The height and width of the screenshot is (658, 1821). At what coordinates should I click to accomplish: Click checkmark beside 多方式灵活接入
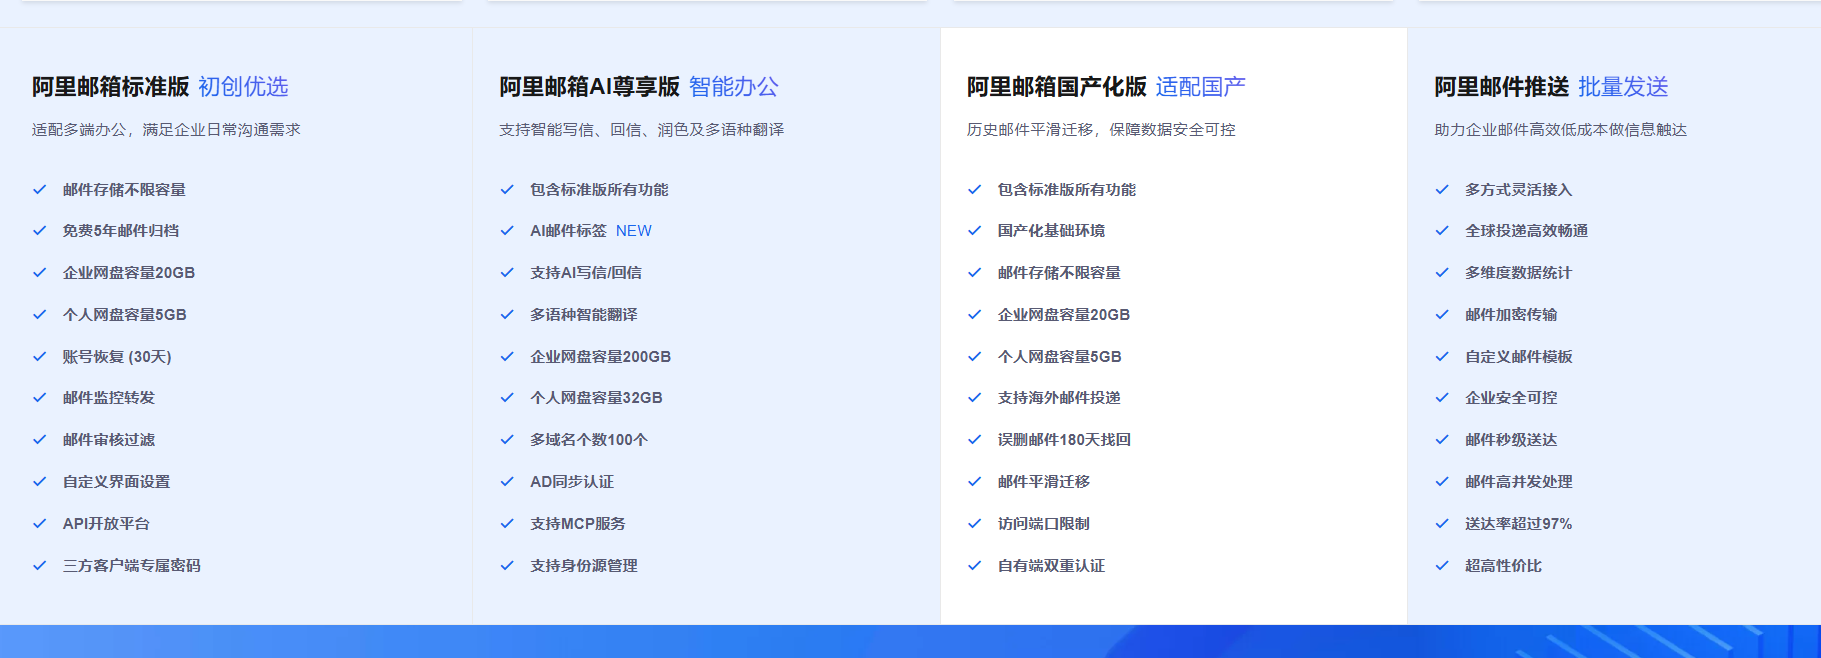(x=1442, y=190)
